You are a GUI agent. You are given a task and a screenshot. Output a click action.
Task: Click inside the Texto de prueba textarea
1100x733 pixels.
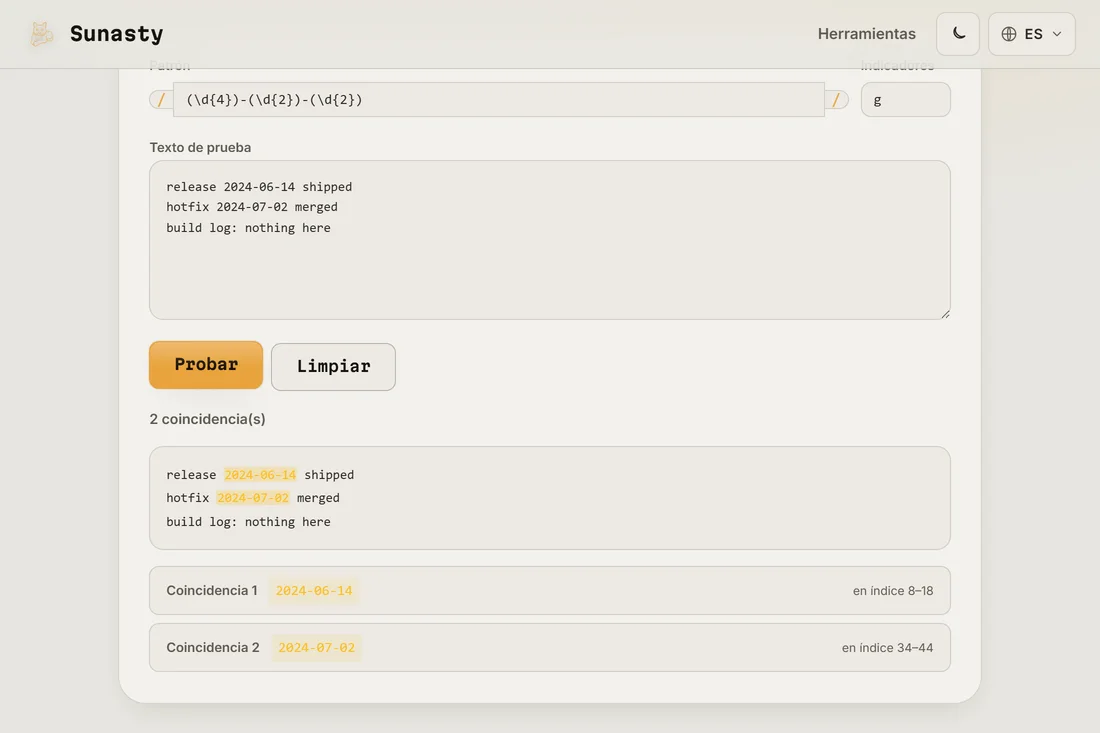(549, 240)
